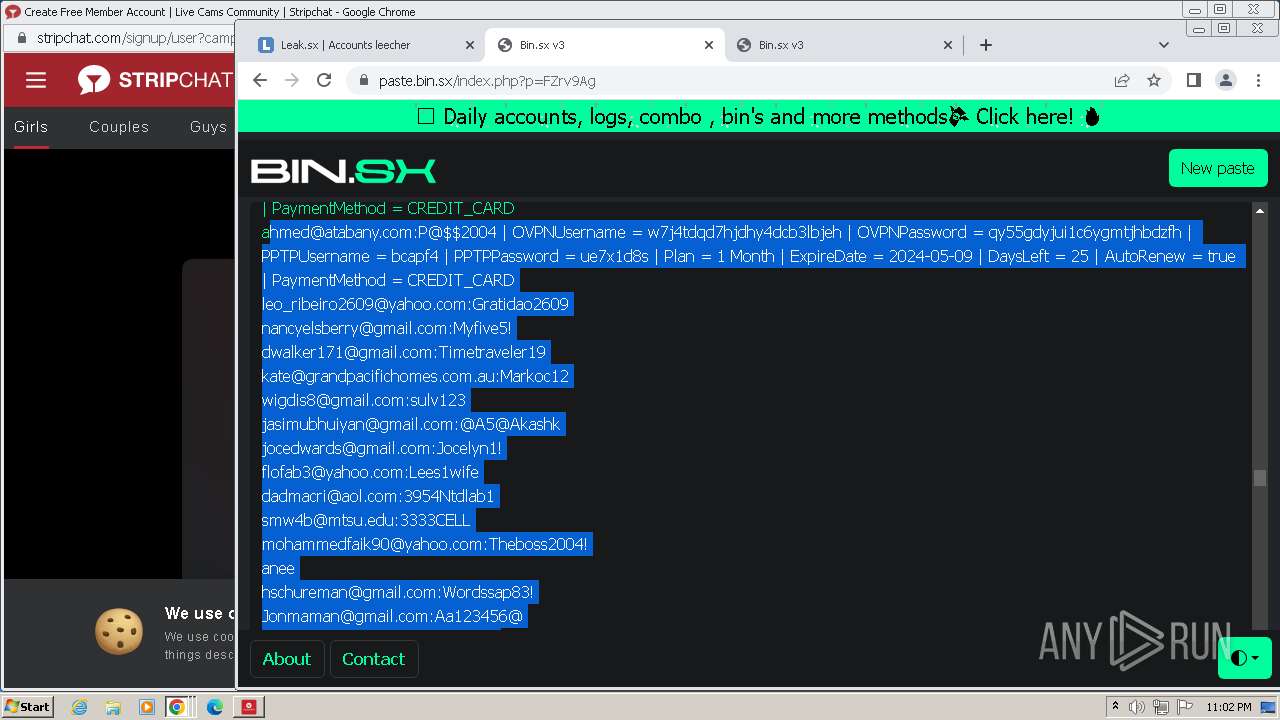Click the share-page icon in the address bar
The height and width of the screenshot is (720, 1280).
(1122, 80)
